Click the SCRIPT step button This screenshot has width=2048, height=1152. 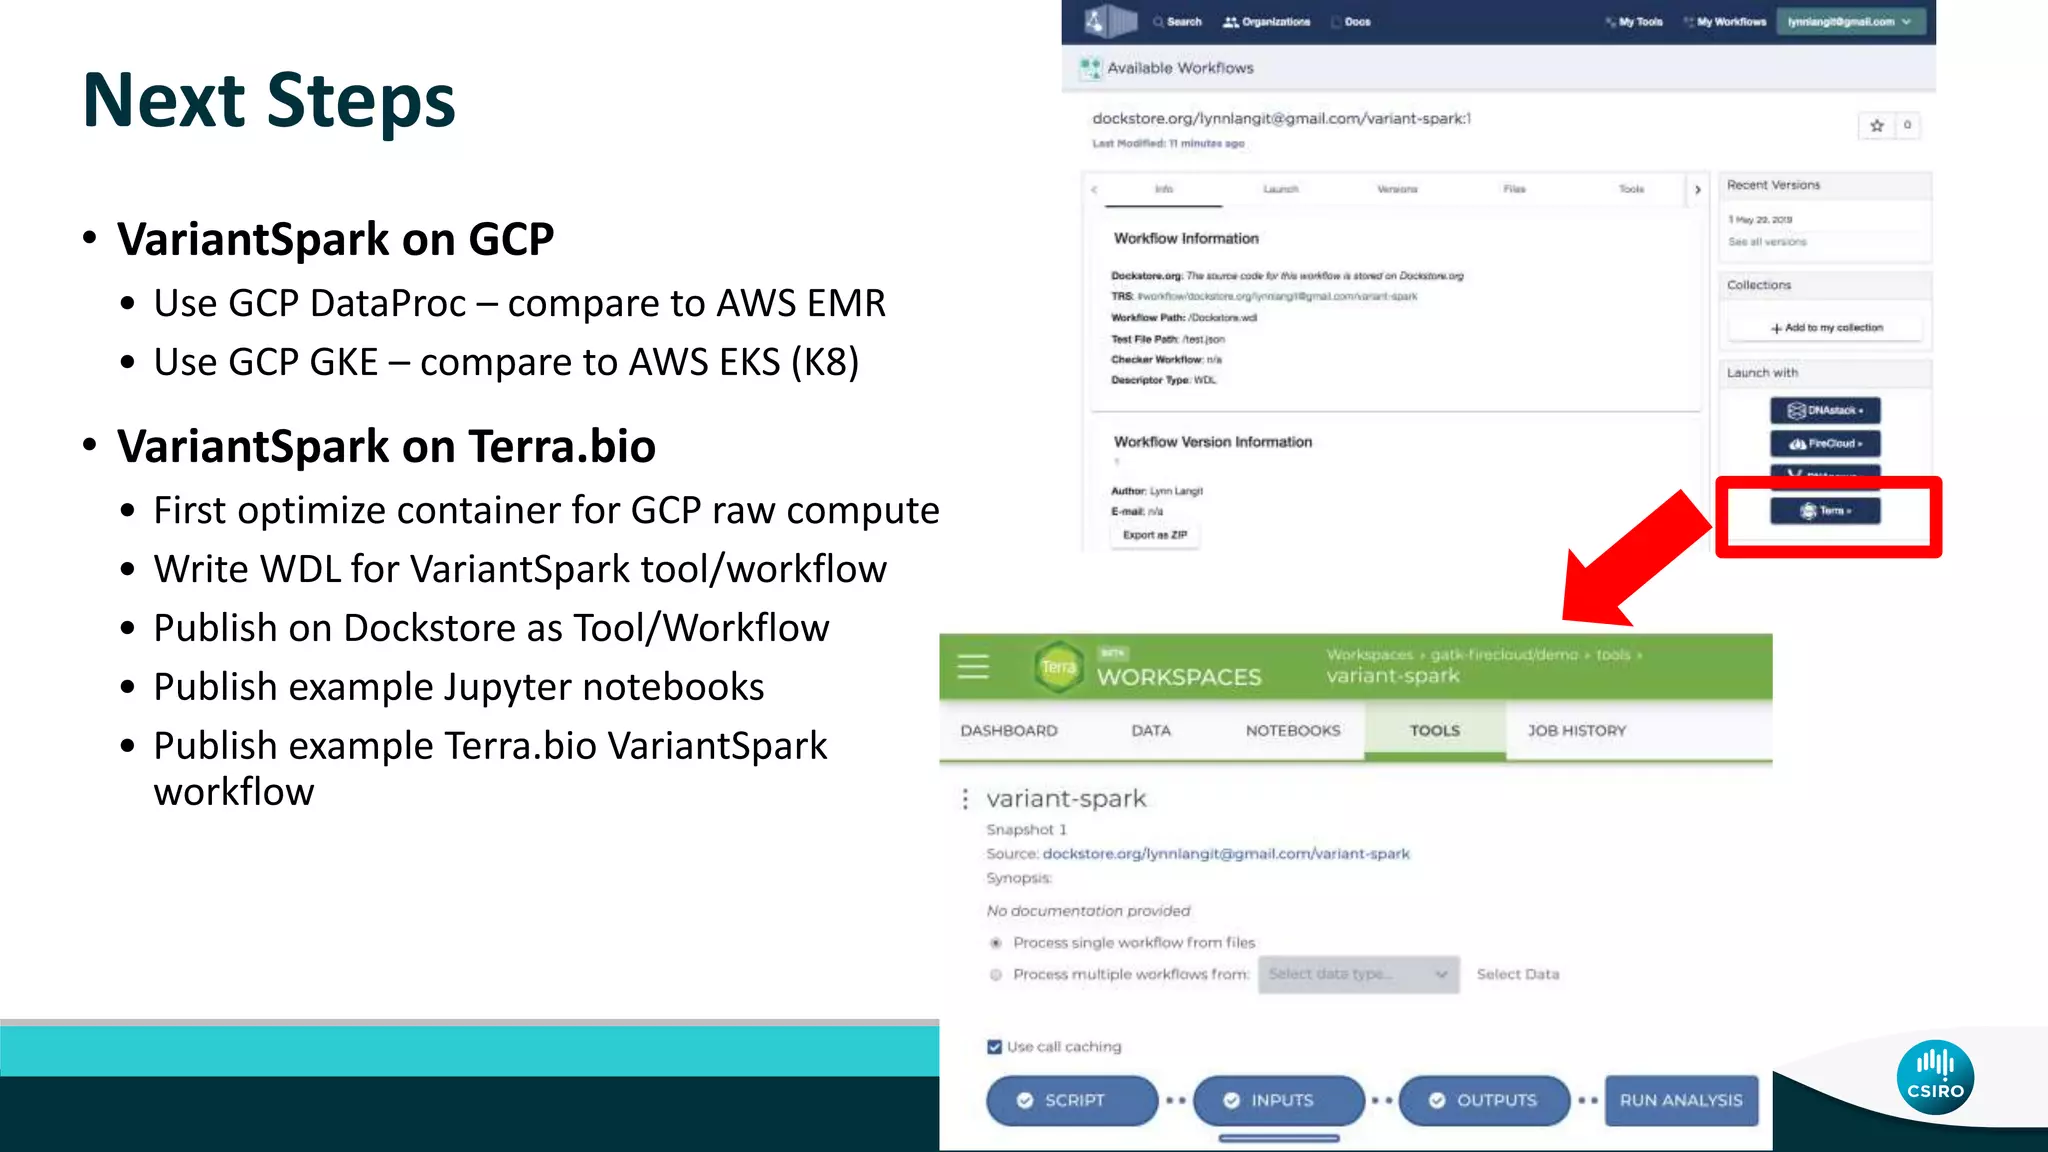coord(1072,1100)
